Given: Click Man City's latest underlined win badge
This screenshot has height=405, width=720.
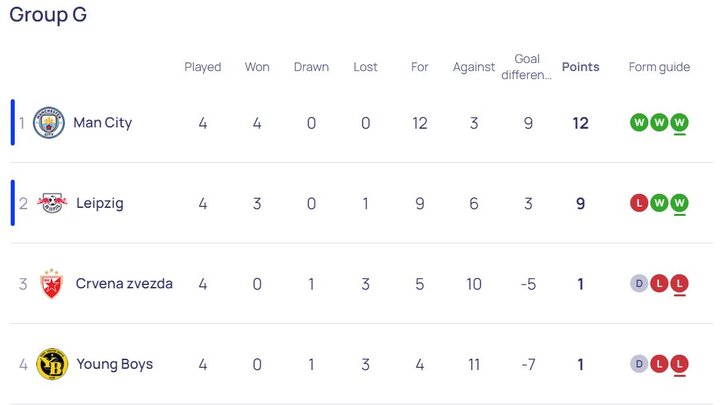Looking at the screenshot, I should pos(679,123).
